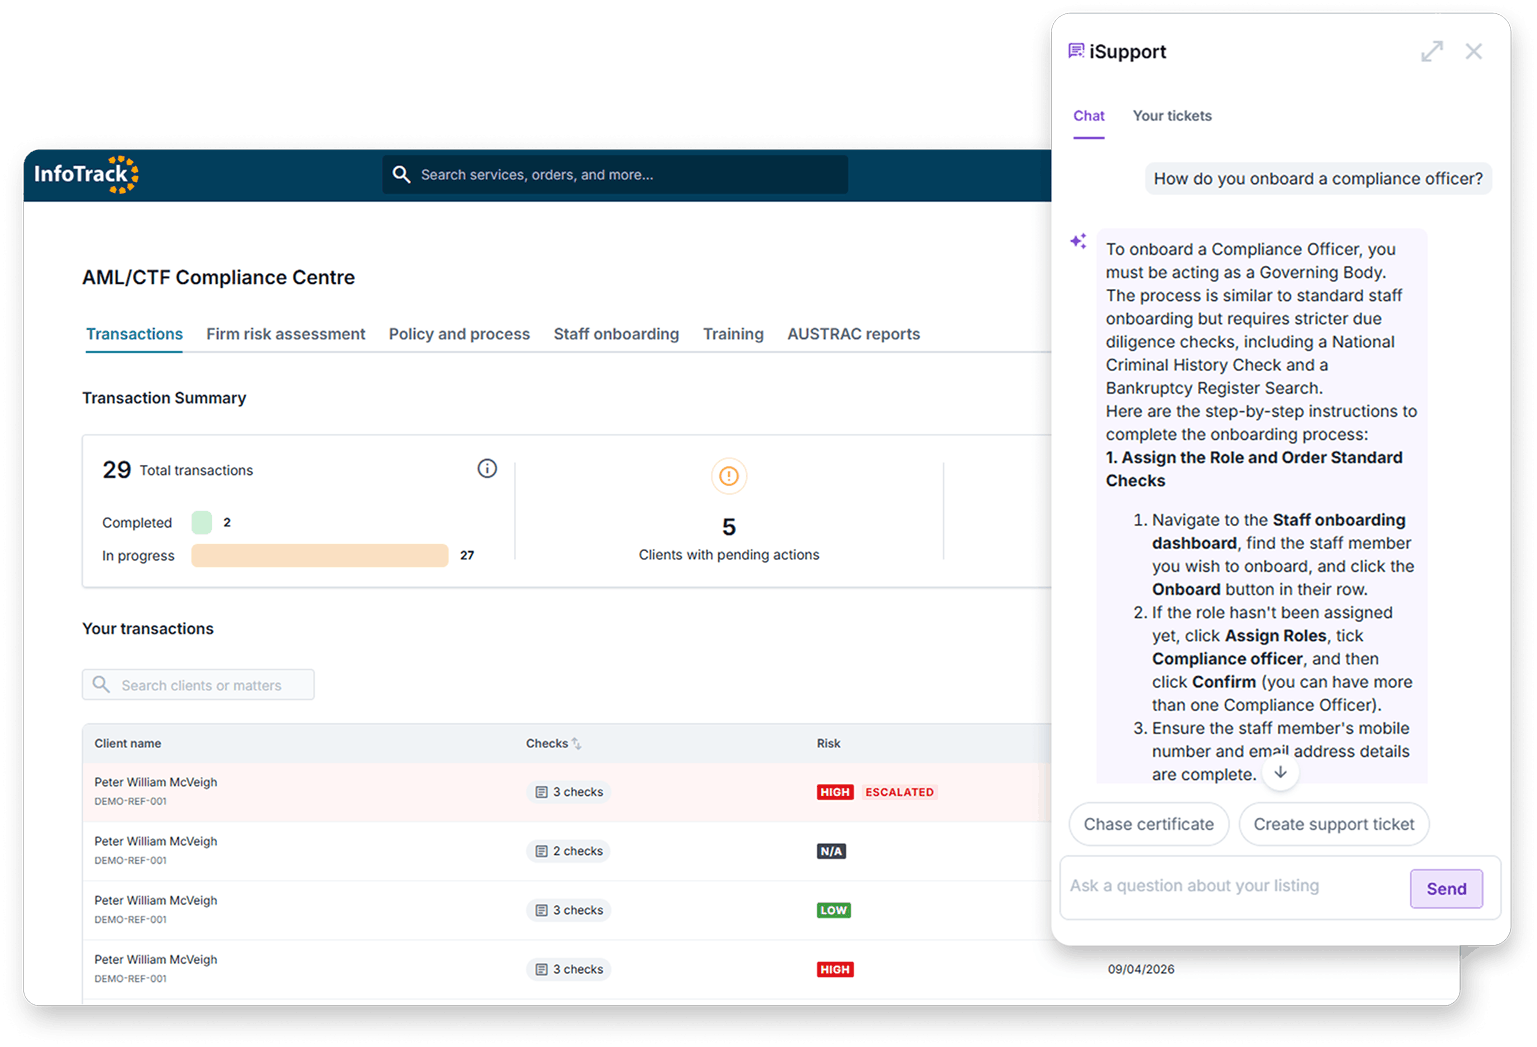This screenshot has height=1047, width=1537.
Task: Focus the Ask a question input box
Action: 1232,886
